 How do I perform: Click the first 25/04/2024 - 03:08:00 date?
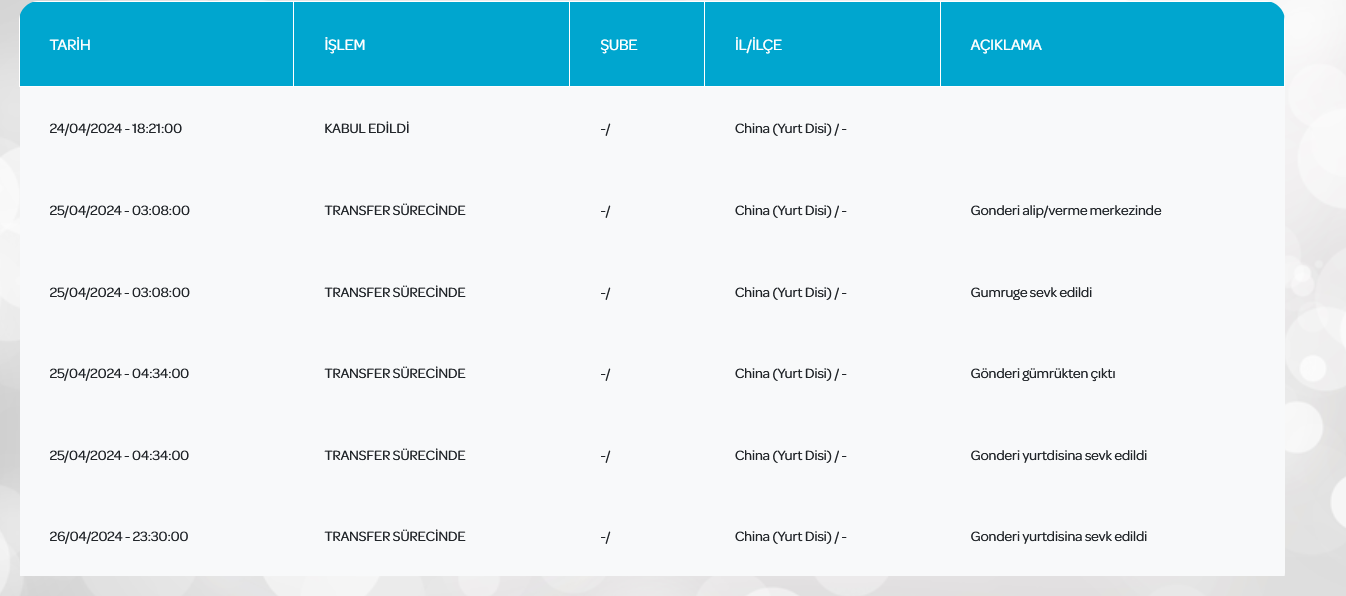point(119,211)
